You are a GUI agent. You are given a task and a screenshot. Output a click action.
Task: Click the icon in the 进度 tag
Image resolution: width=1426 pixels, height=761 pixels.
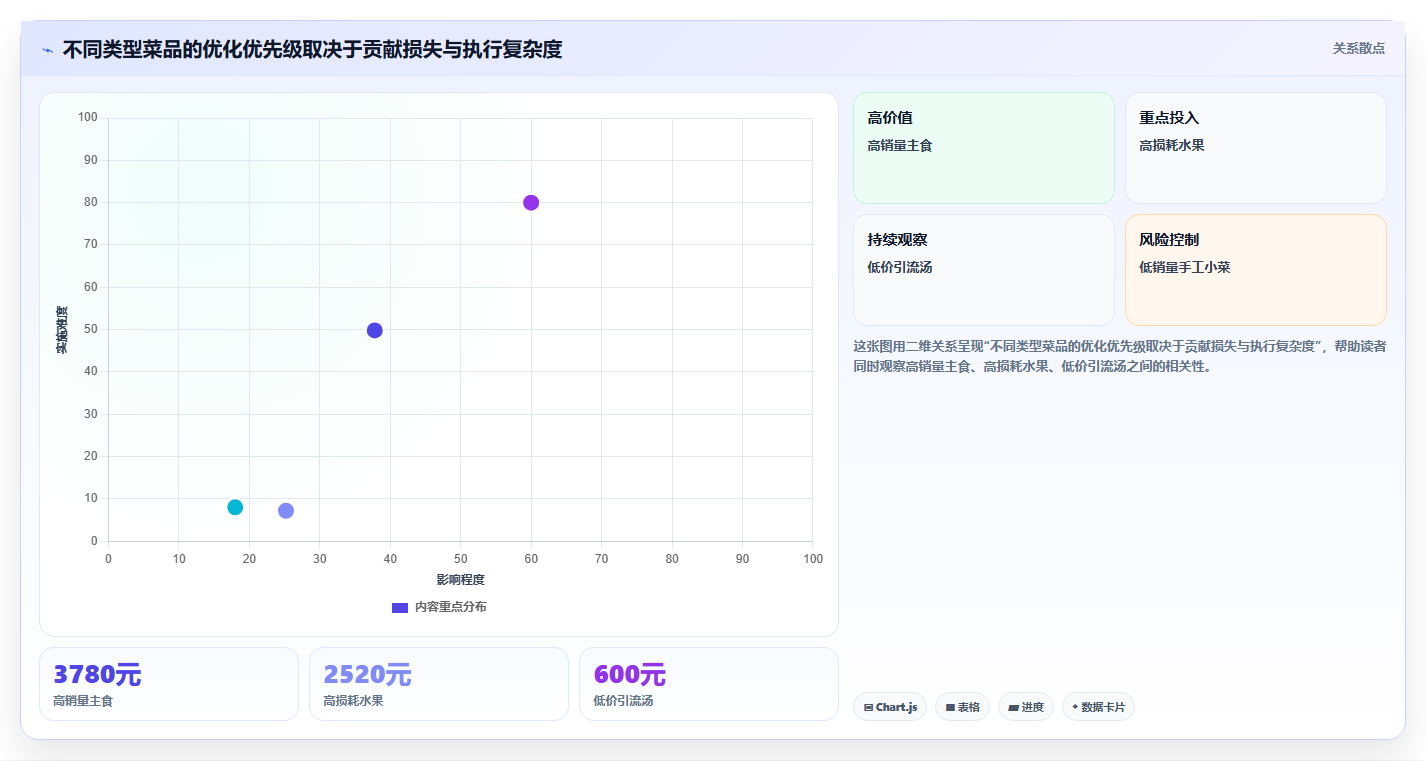coord(1013,708)
